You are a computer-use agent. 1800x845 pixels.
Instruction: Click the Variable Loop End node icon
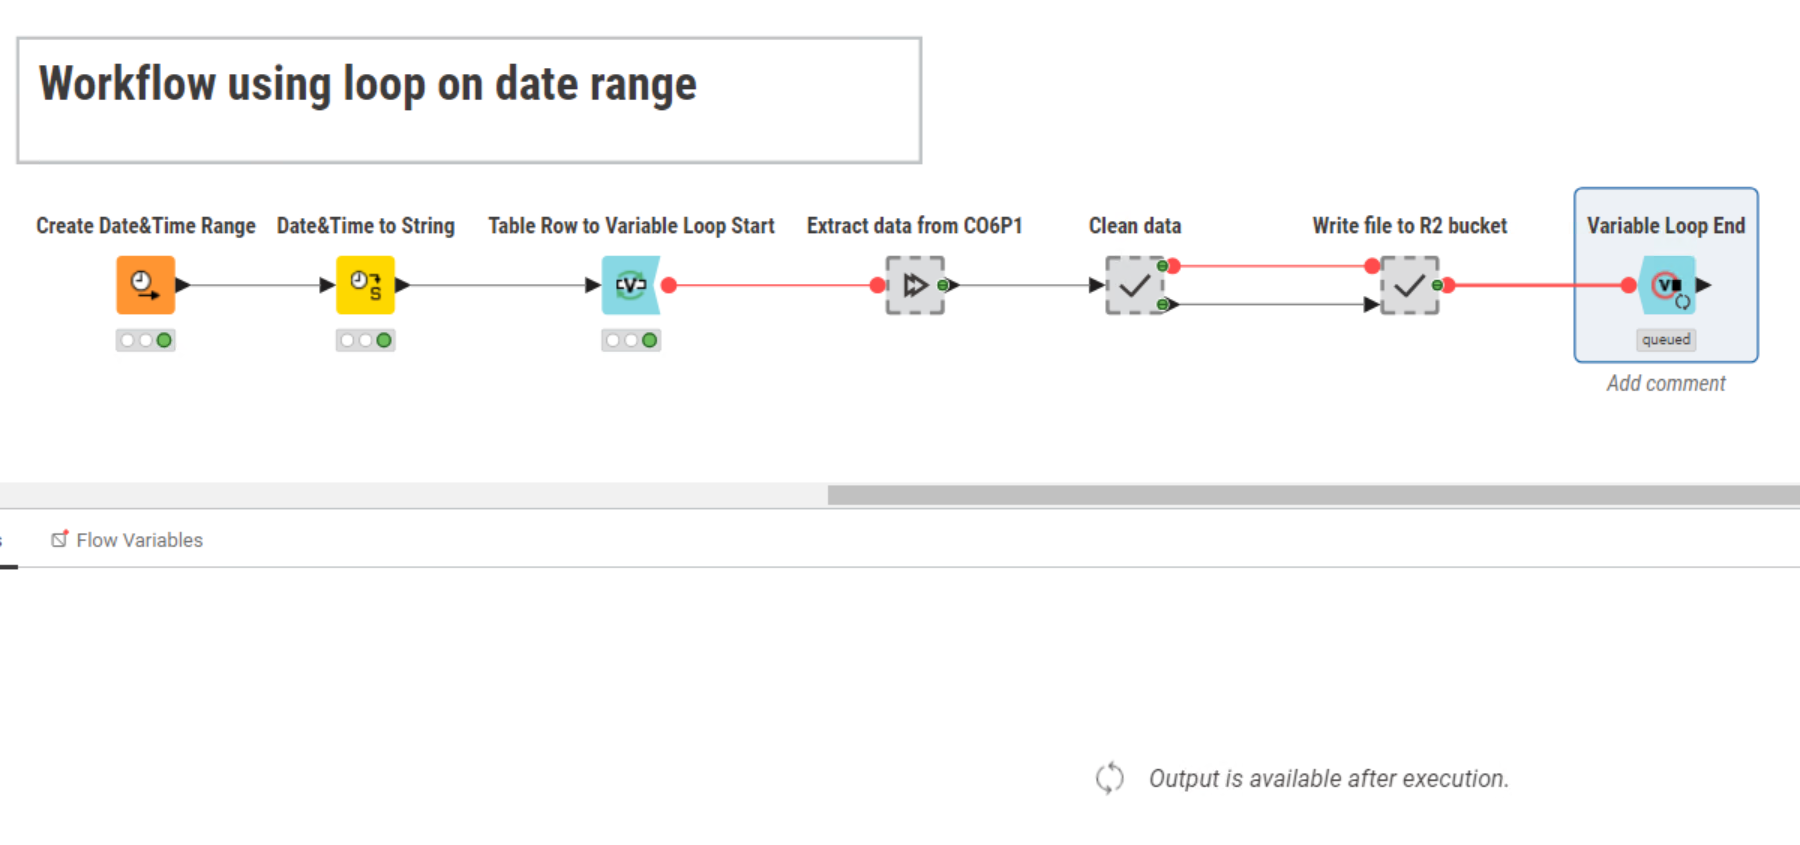[1667, 285]
